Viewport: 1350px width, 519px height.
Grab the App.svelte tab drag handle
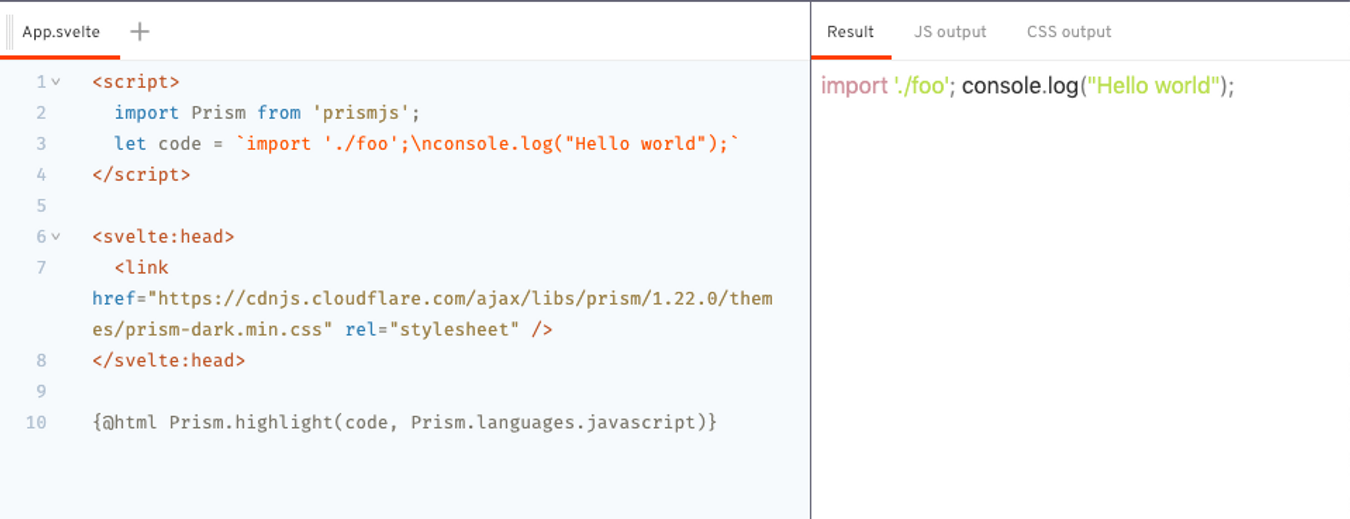pos(10,31)
